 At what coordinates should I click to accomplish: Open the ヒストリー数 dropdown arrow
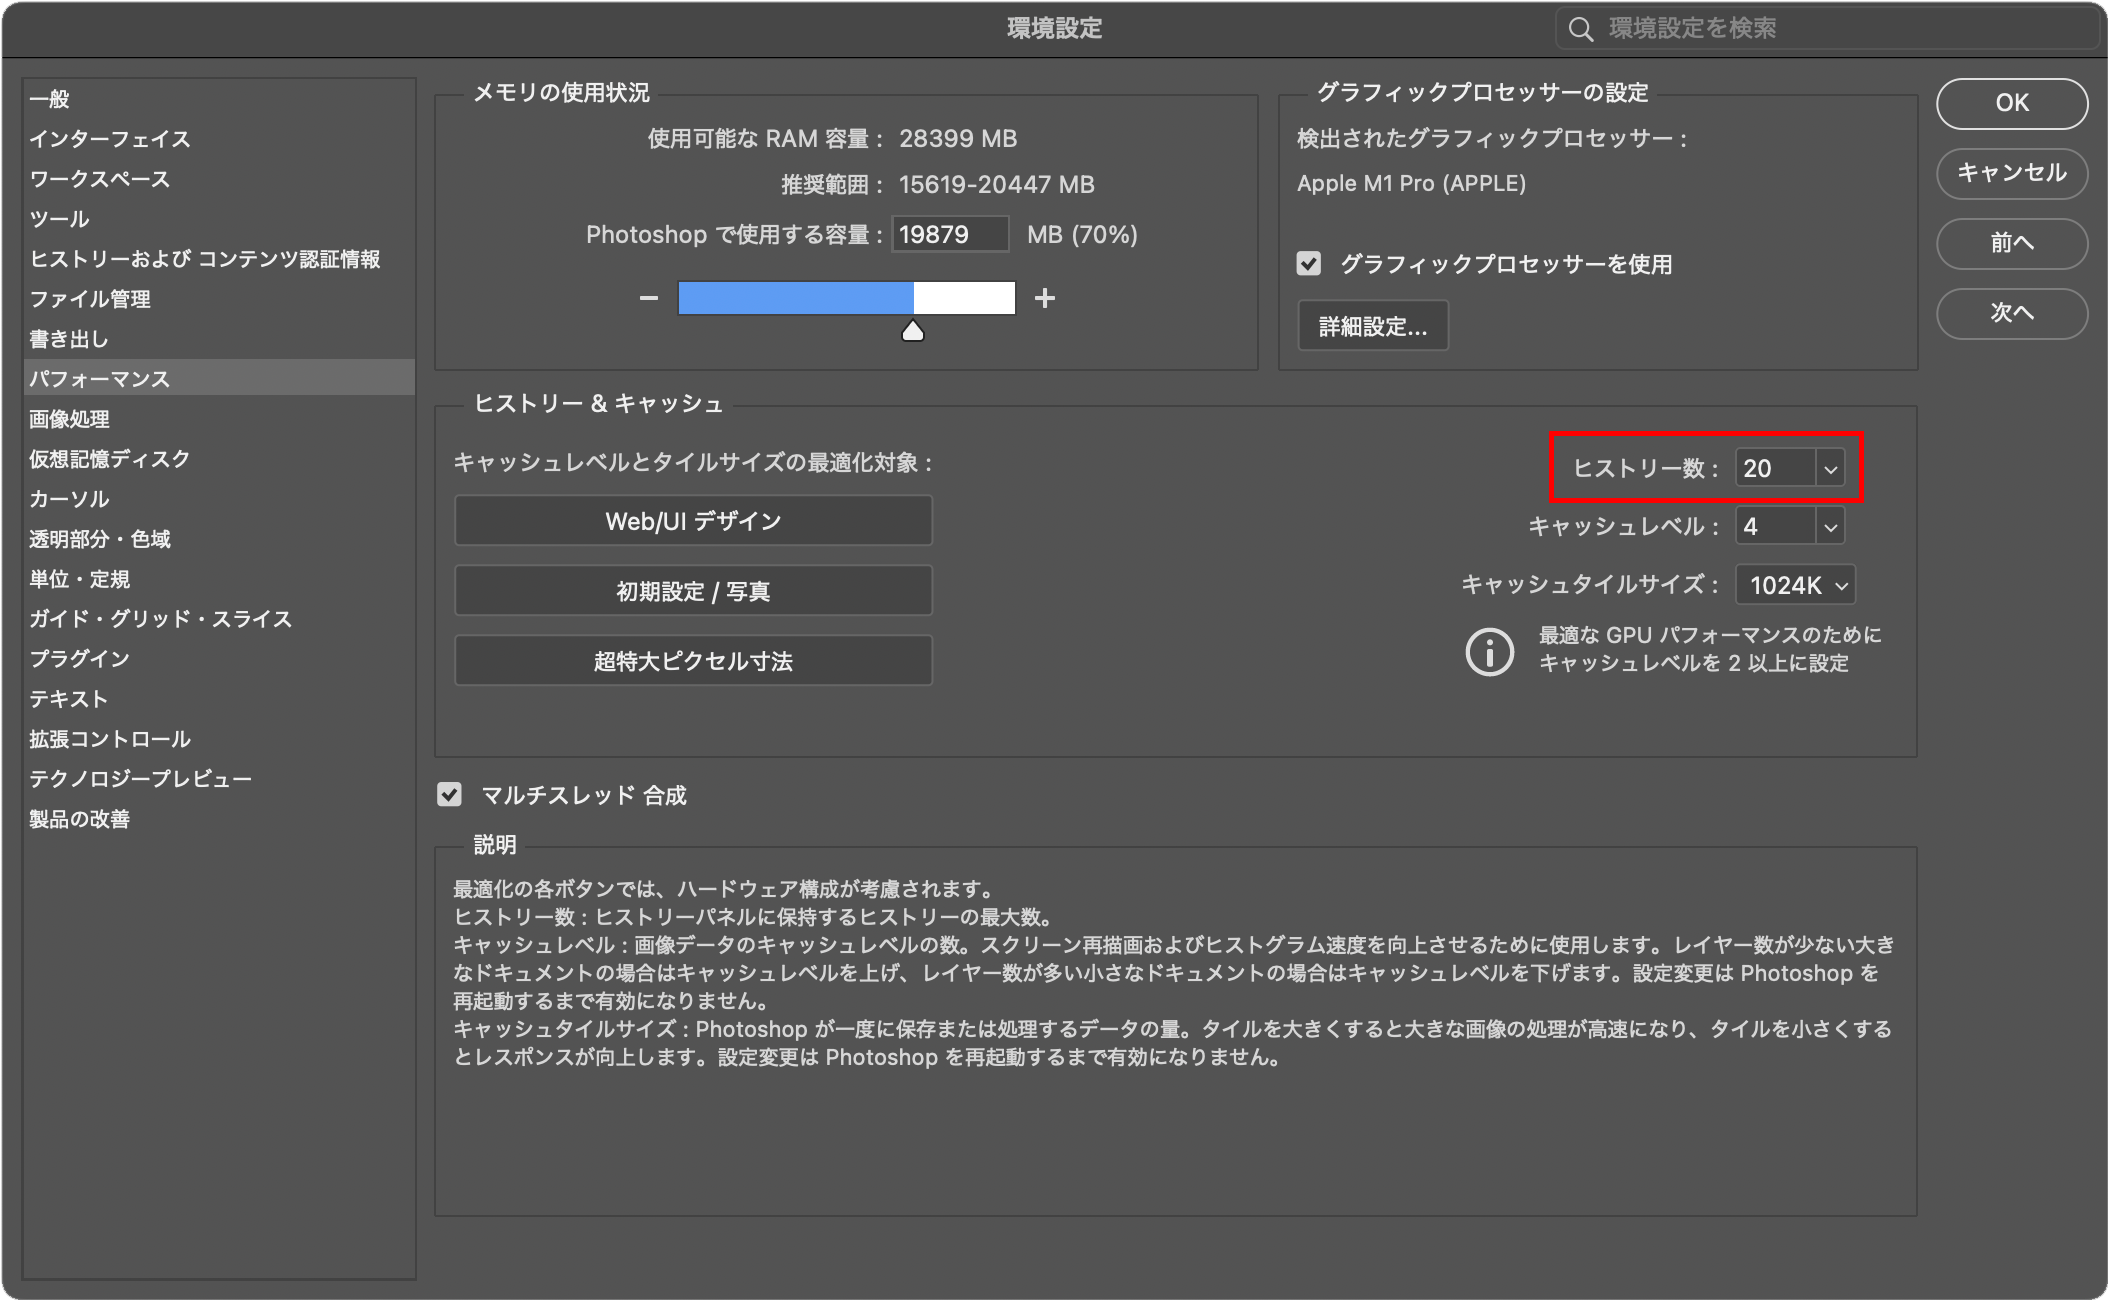pos(1830,468)
